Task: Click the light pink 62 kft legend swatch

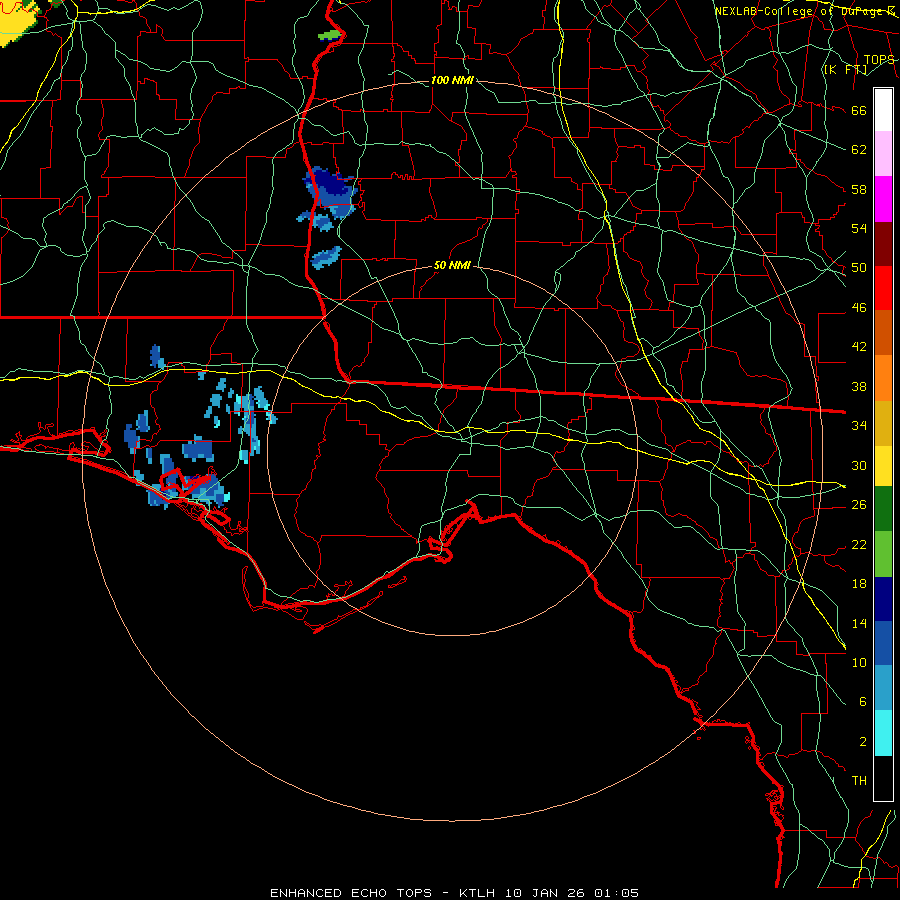Action: (883, 154)
